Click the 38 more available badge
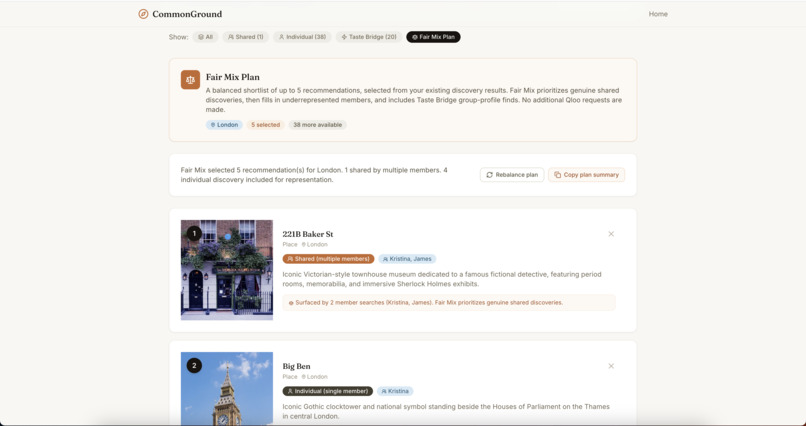 pyautogui.click(x=318, y=125)
